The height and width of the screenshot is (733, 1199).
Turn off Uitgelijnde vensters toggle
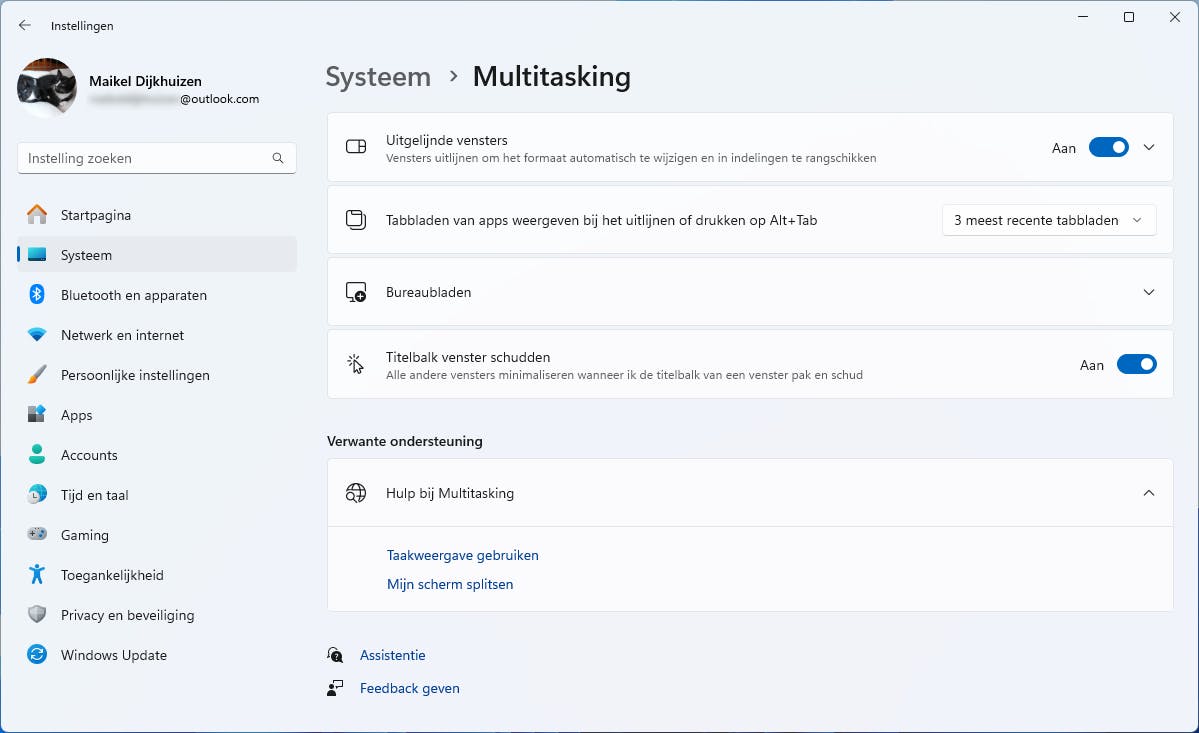click(x=1108, y=147)
